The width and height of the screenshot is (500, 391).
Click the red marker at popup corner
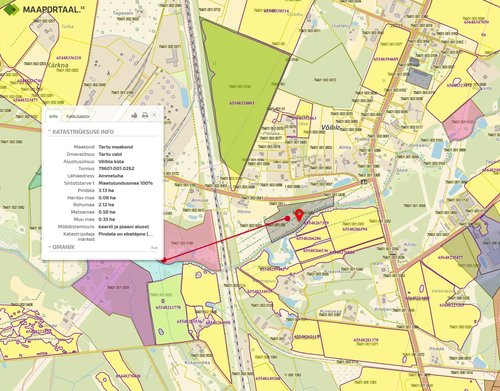pos(163,260)
